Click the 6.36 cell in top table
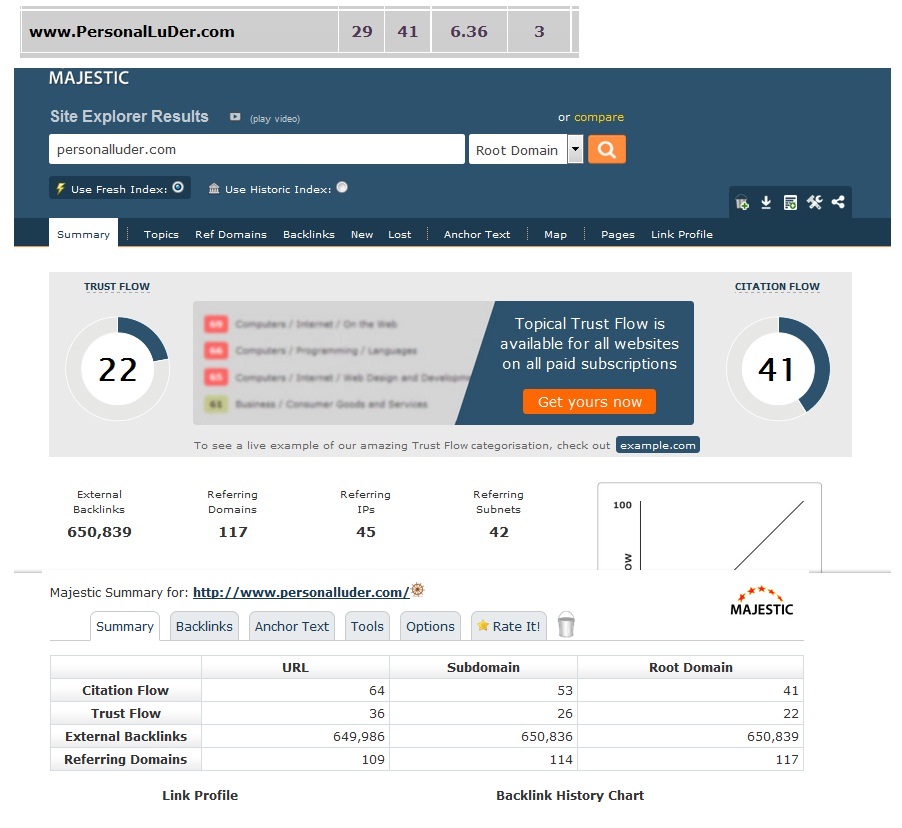This screenshot has width=902, height=828. (x=469, y=31)
